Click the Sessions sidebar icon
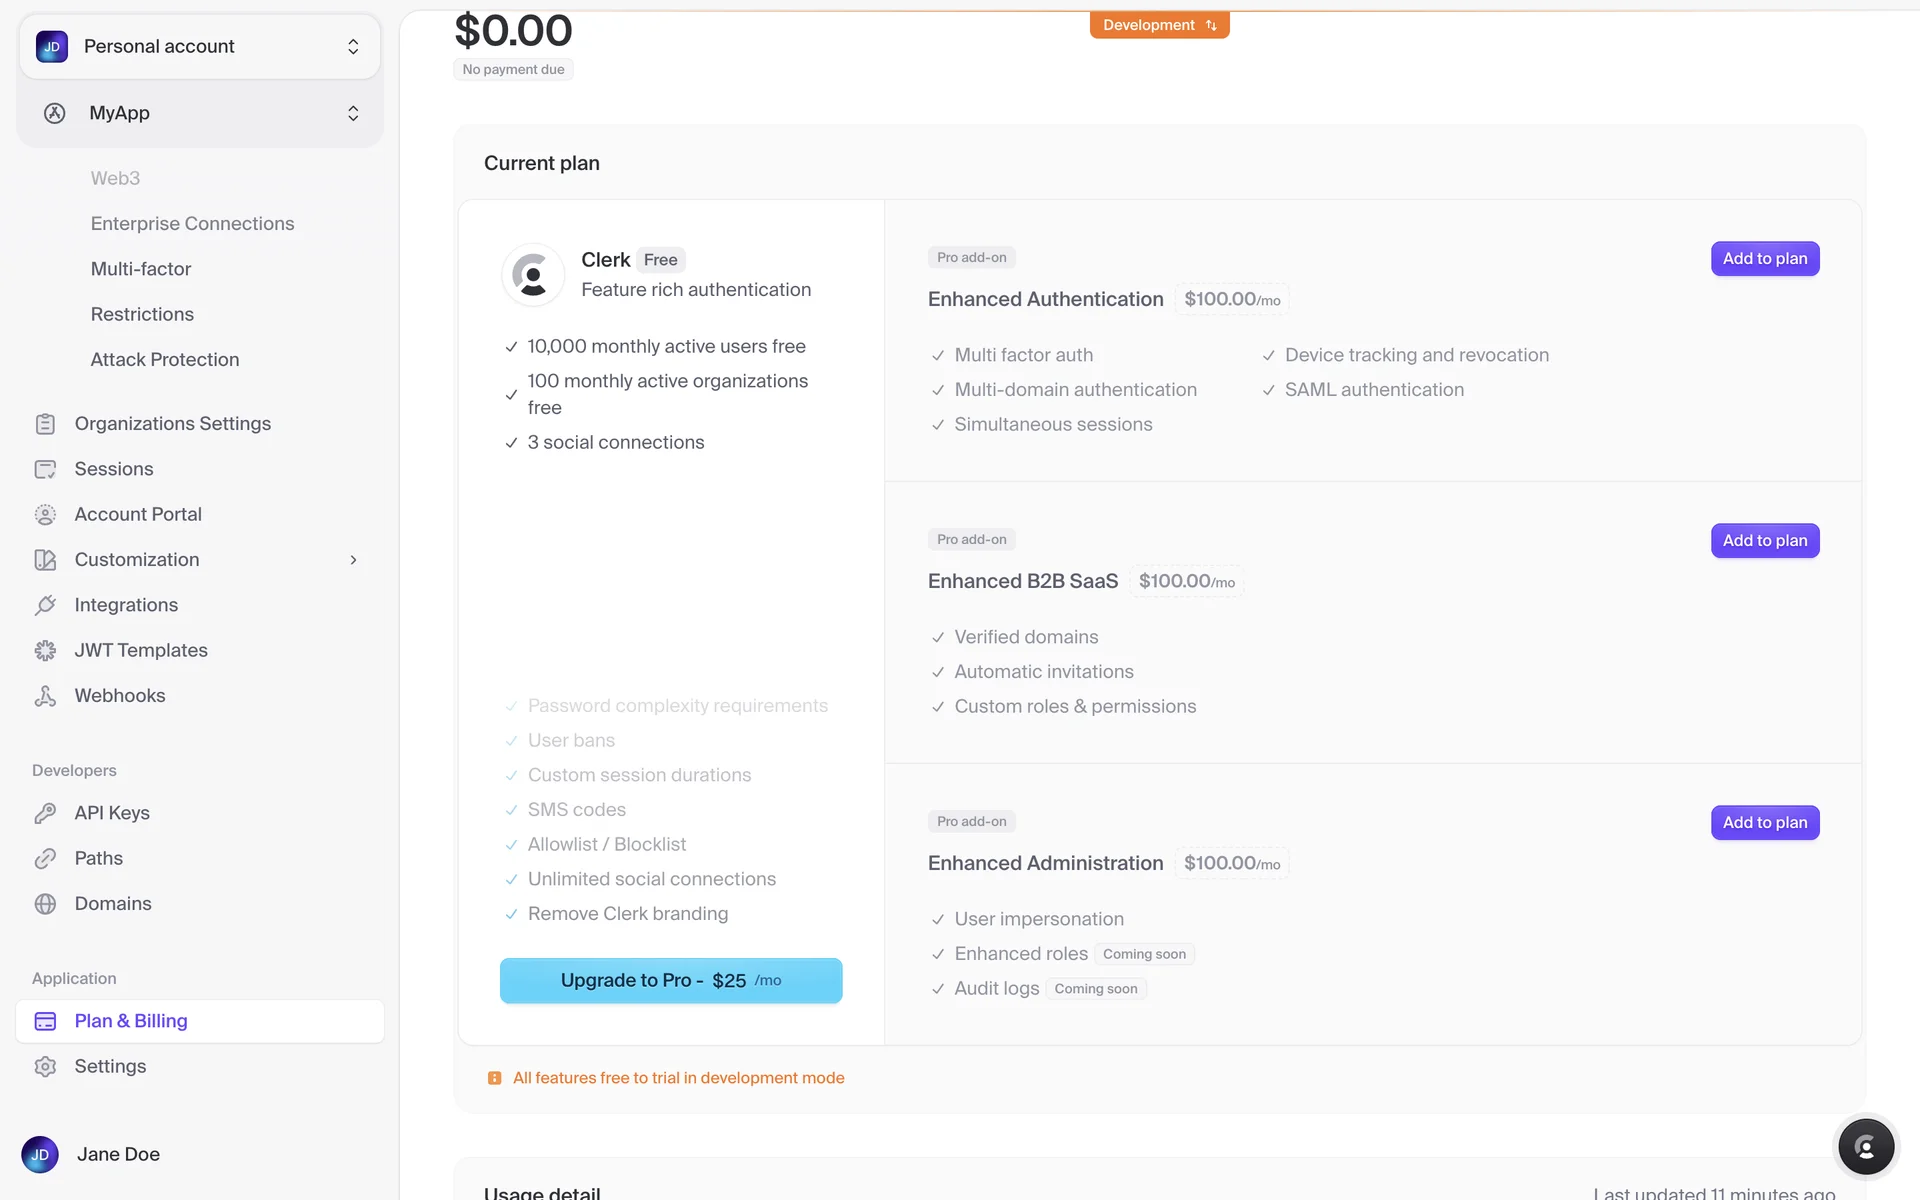 (45, 469)
